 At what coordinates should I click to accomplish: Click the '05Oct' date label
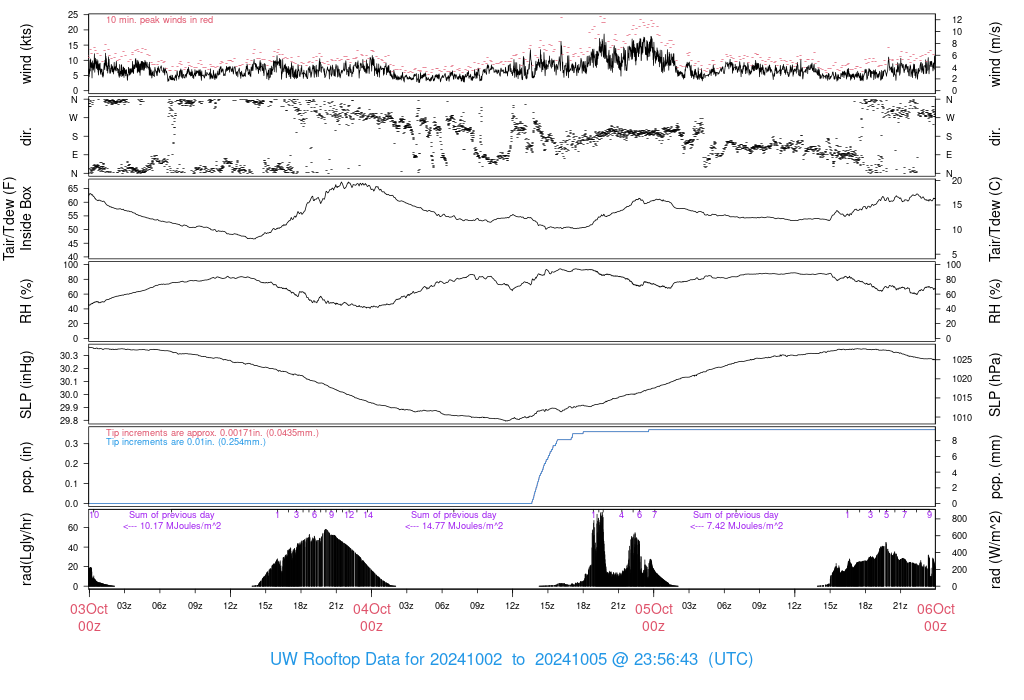tap(654, 609)
